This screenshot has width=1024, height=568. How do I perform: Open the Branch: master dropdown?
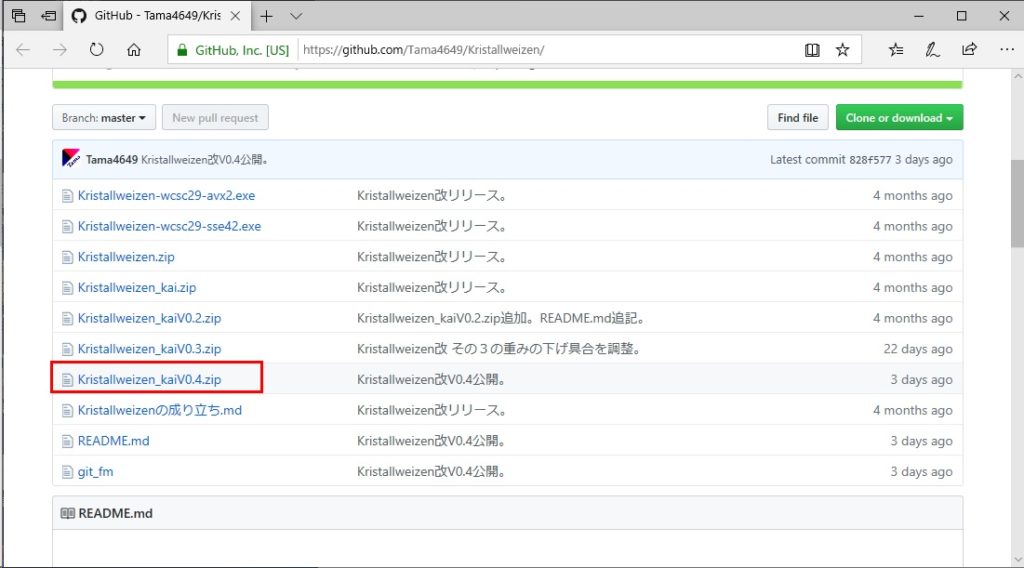point(104,118)
